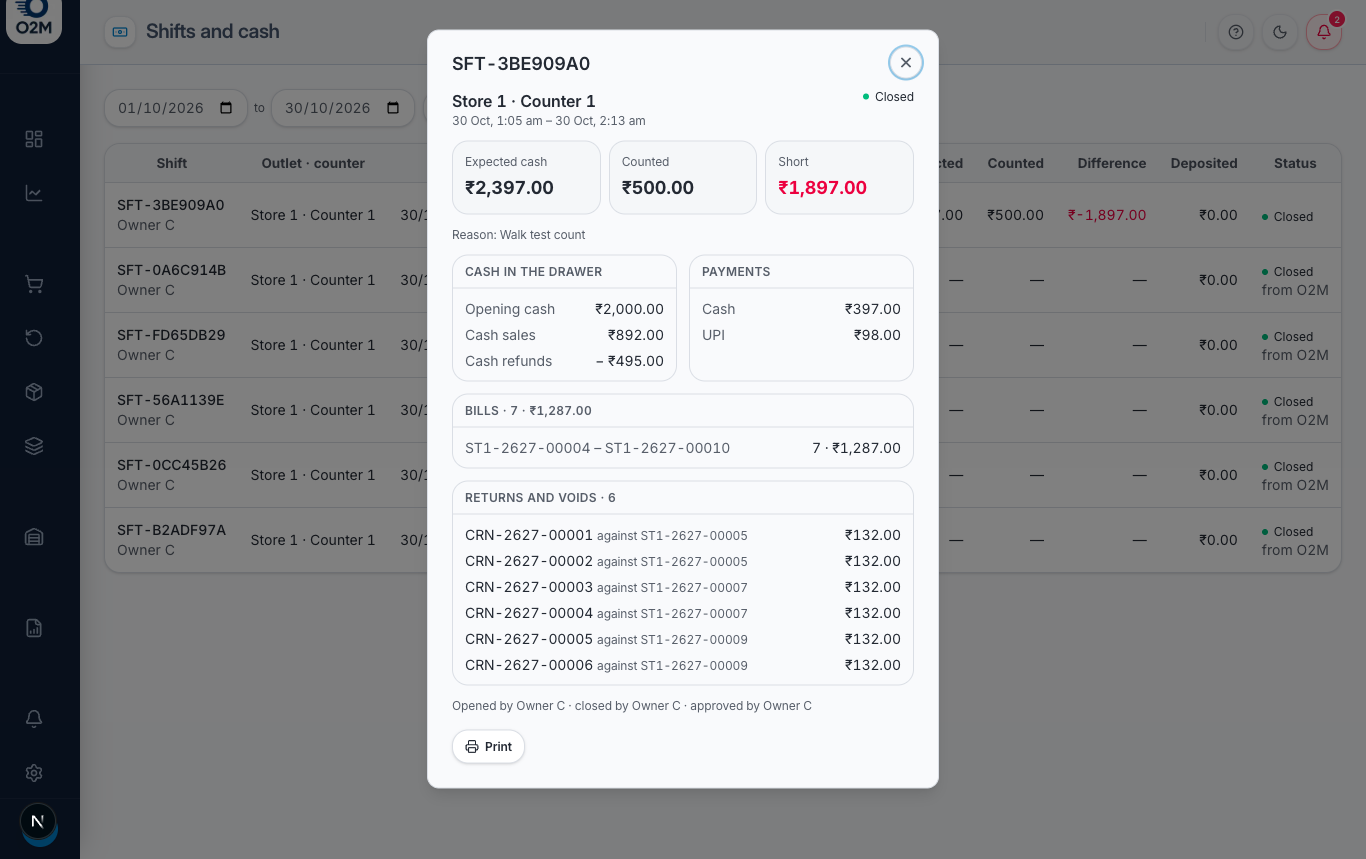The image size is (1366, 859).
Task: Click the Difference column header
Action: coord(1111,163)
